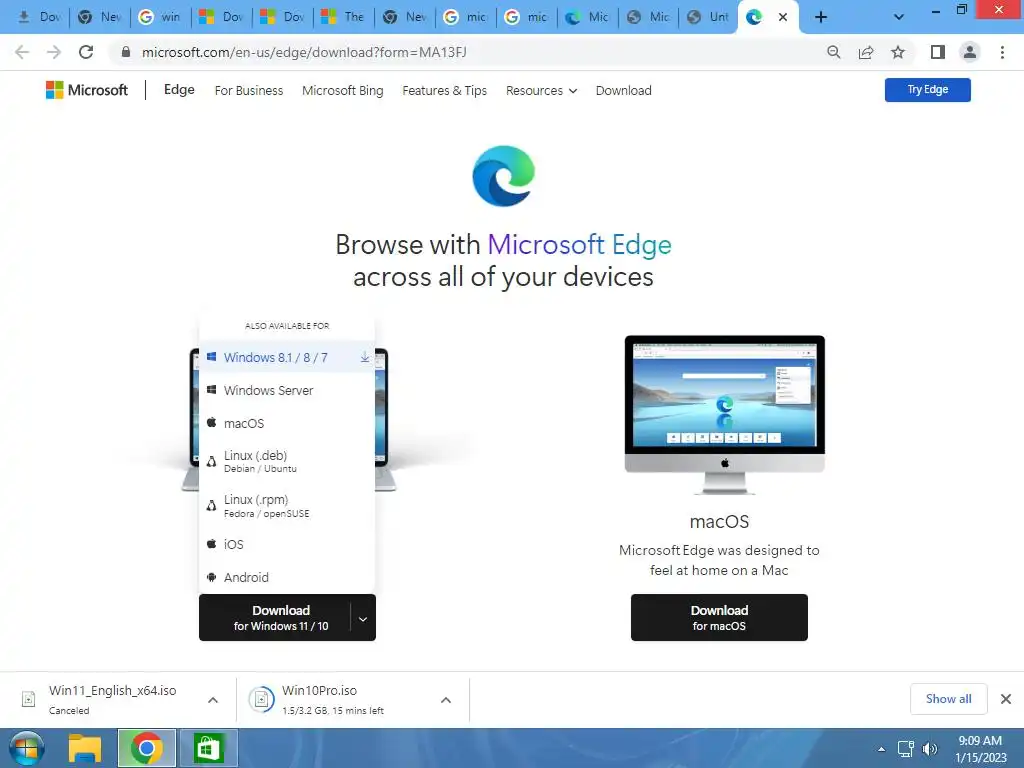The image size is (1024, 768).
Task: Open File Explorer from taskbar
Action: click(x=85, y=748)
